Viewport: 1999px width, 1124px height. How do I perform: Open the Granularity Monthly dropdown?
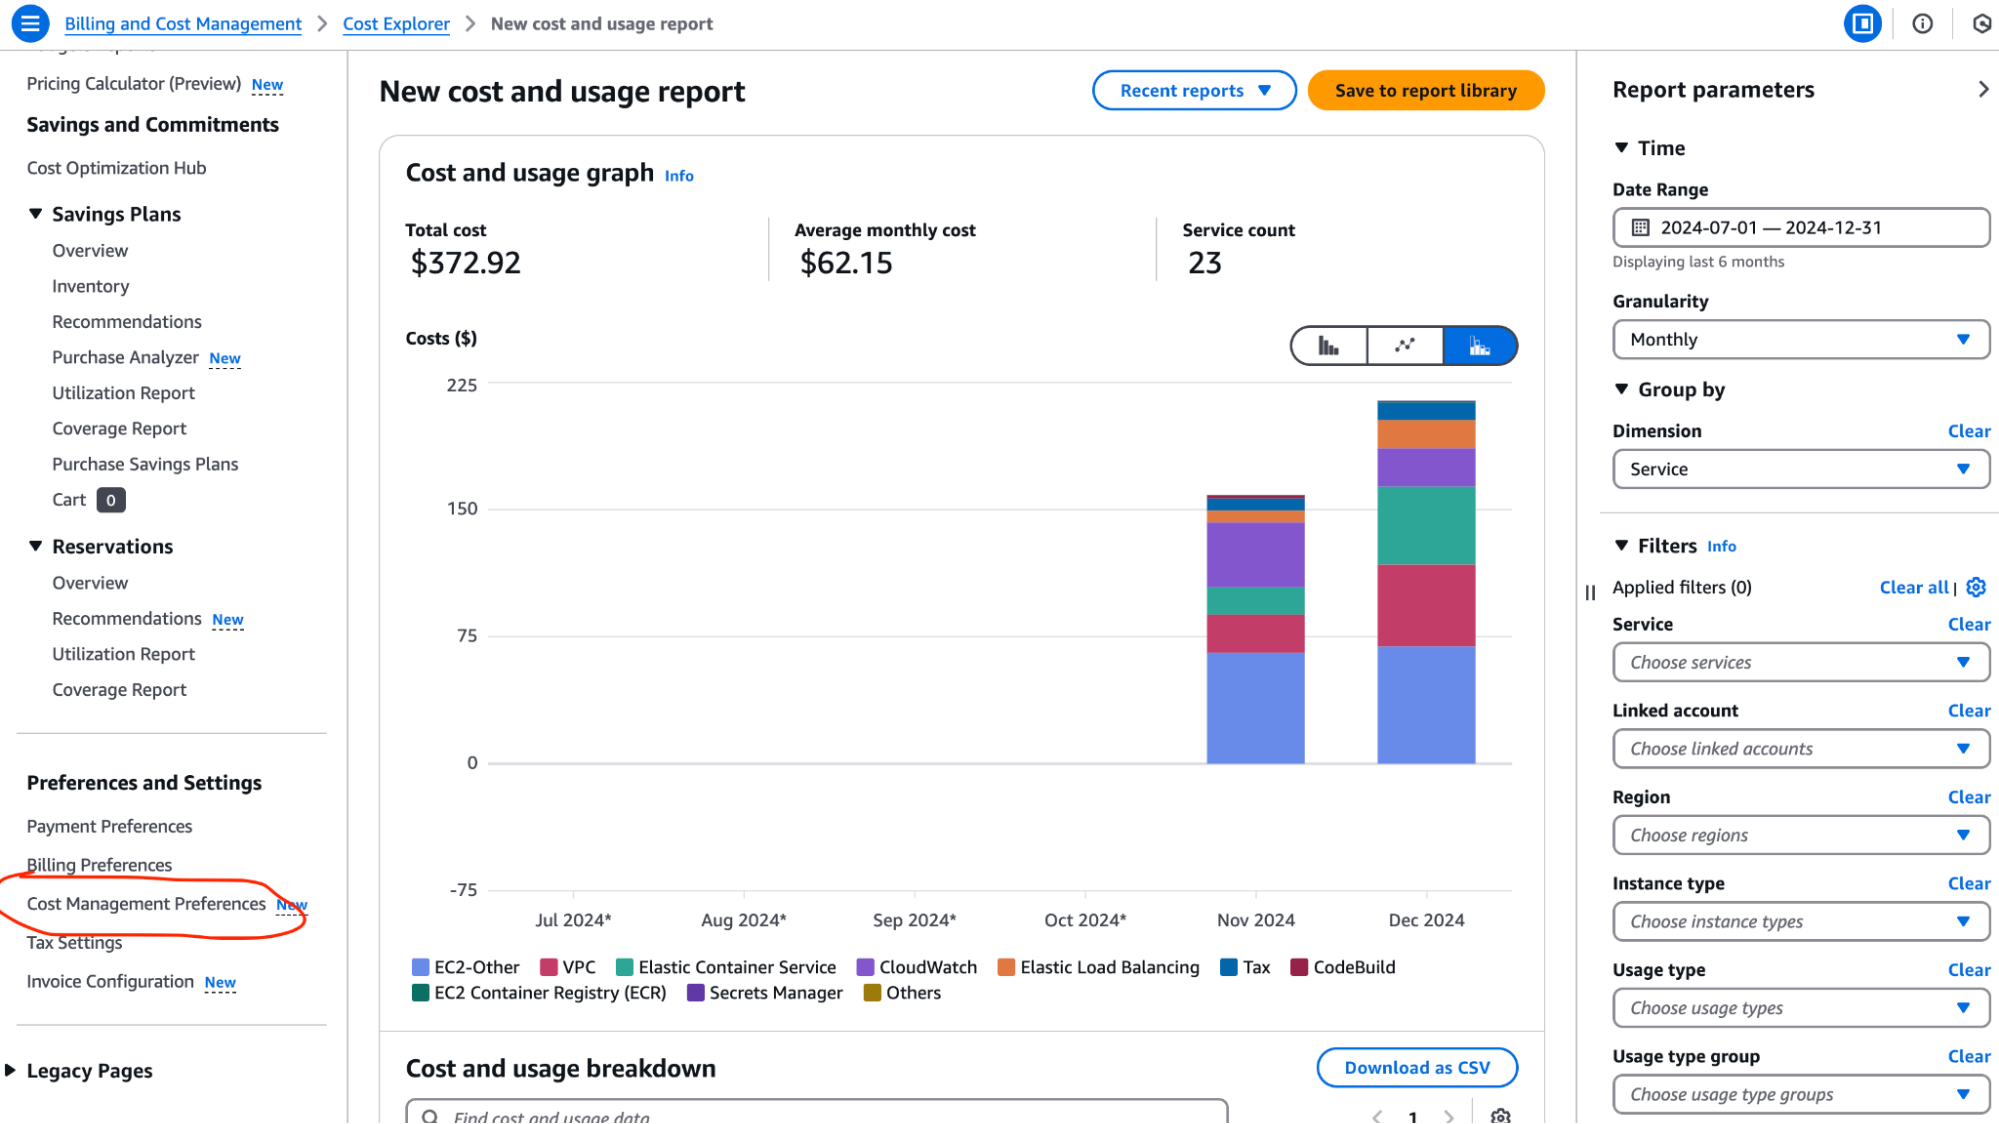[x=1800, y=339]
